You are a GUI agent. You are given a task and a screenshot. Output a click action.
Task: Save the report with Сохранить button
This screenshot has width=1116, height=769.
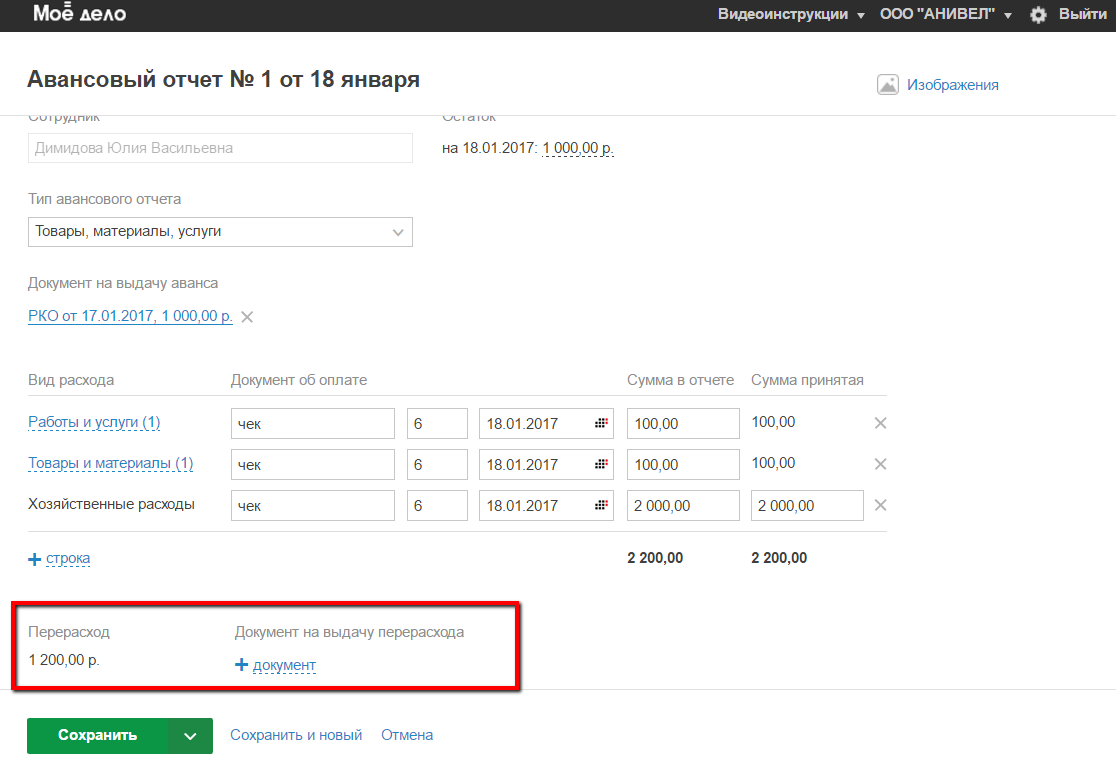[x=98, y=736]
